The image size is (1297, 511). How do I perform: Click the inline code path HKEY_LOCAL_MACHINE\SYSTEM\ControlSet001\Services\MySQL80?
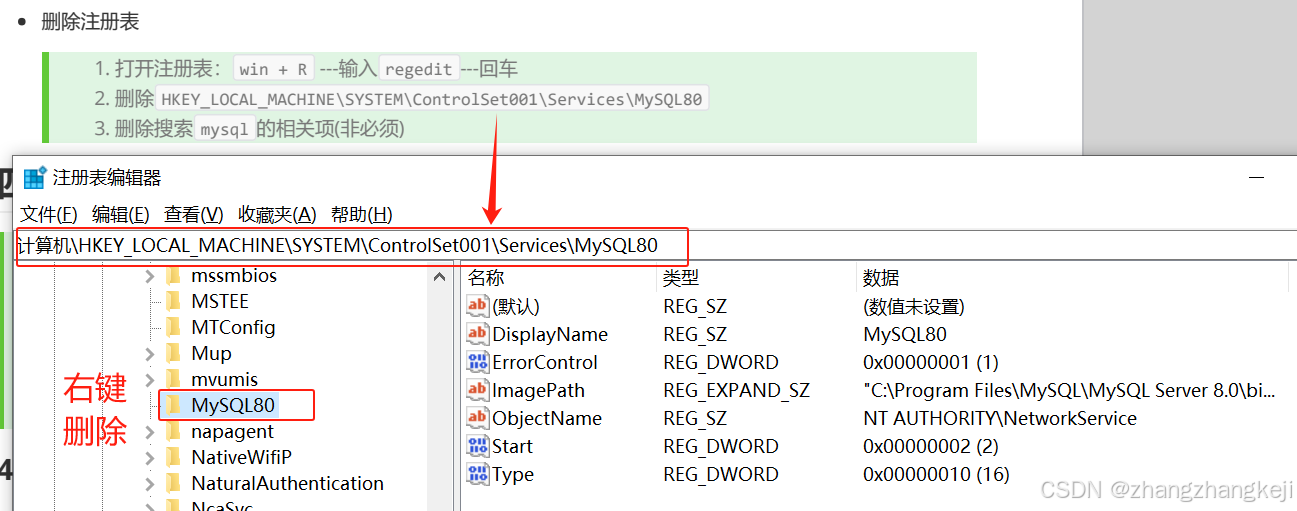(x=432, y=99)
